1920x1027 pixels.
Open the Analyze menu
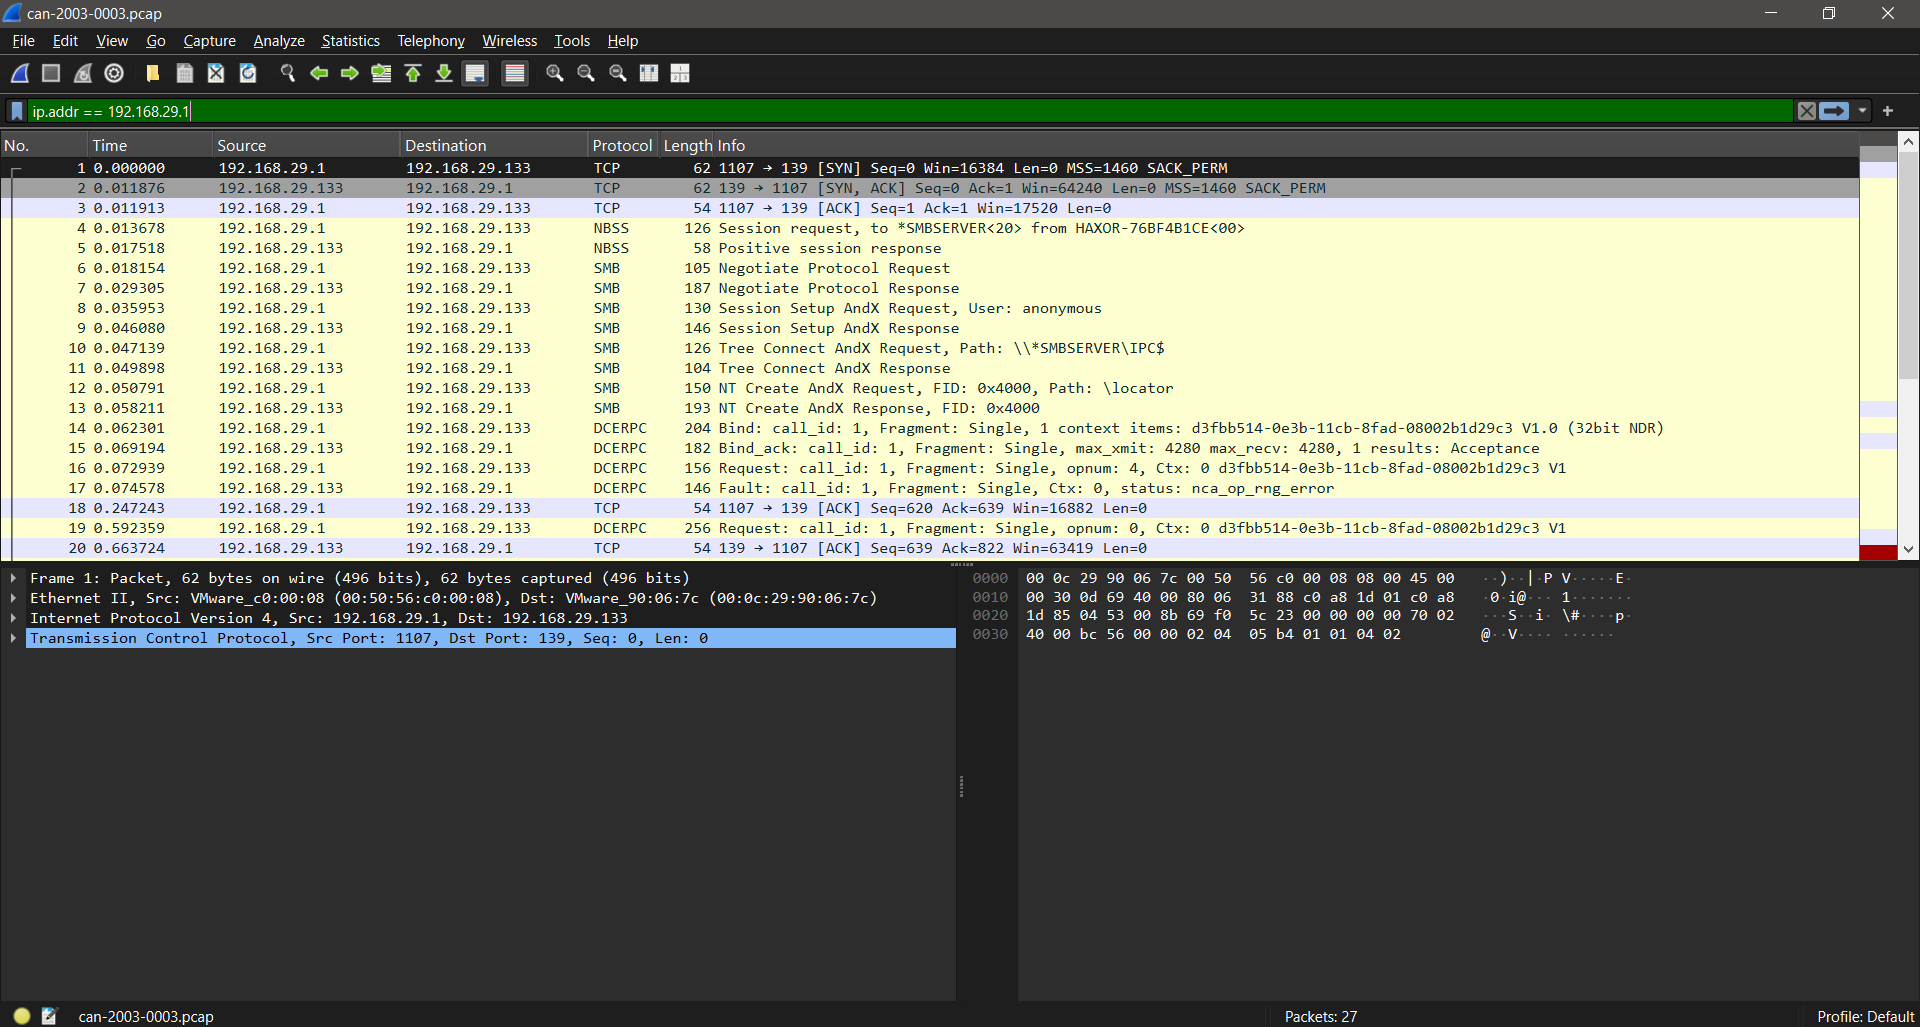[x=279, y=41]
